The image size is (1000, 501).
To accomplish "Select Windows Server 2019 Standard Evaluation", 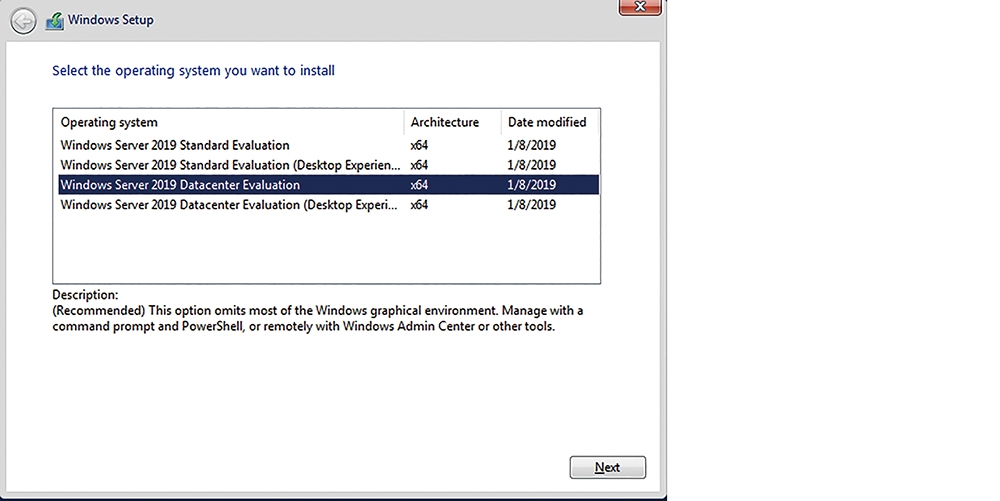I will (x=328, y=145).
